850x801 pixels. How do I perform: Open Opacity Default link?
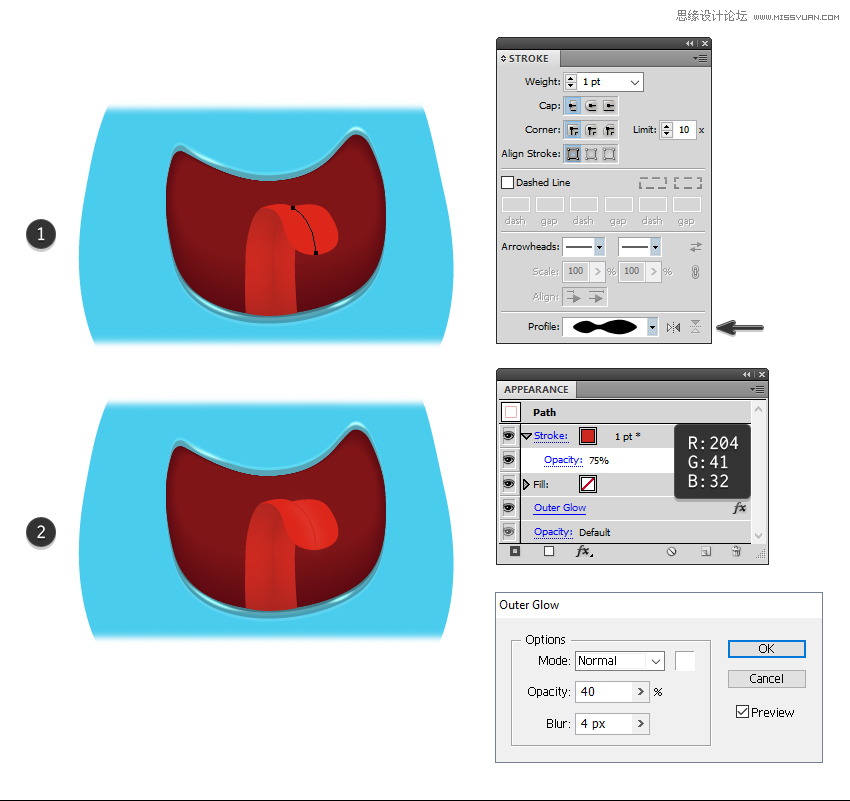(553, 532)
